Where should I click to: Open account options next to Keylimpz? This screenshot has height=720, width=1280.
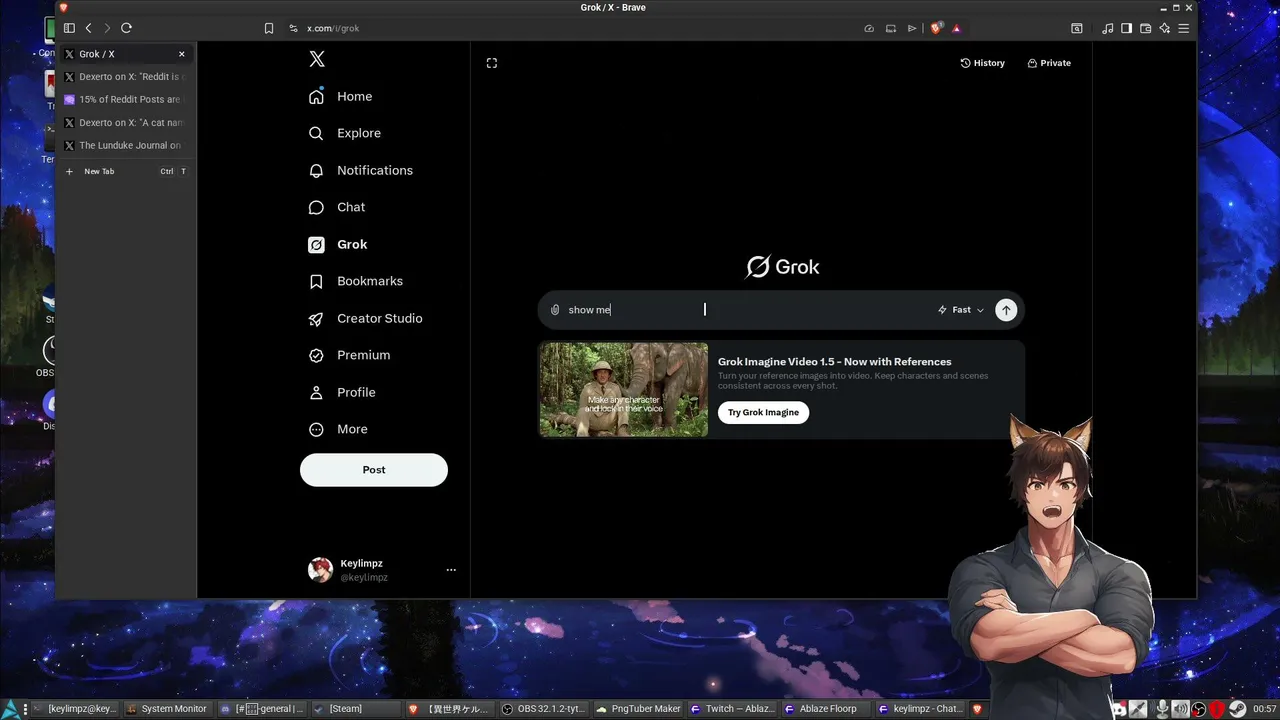tap(451, 570)
